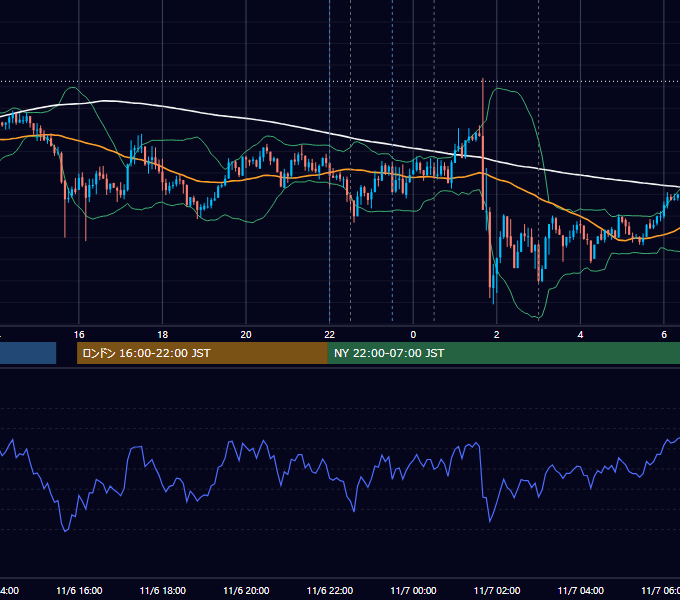
Task: Click the 11/6 16:00 indicator axis label
Action: tap(79, 590)
